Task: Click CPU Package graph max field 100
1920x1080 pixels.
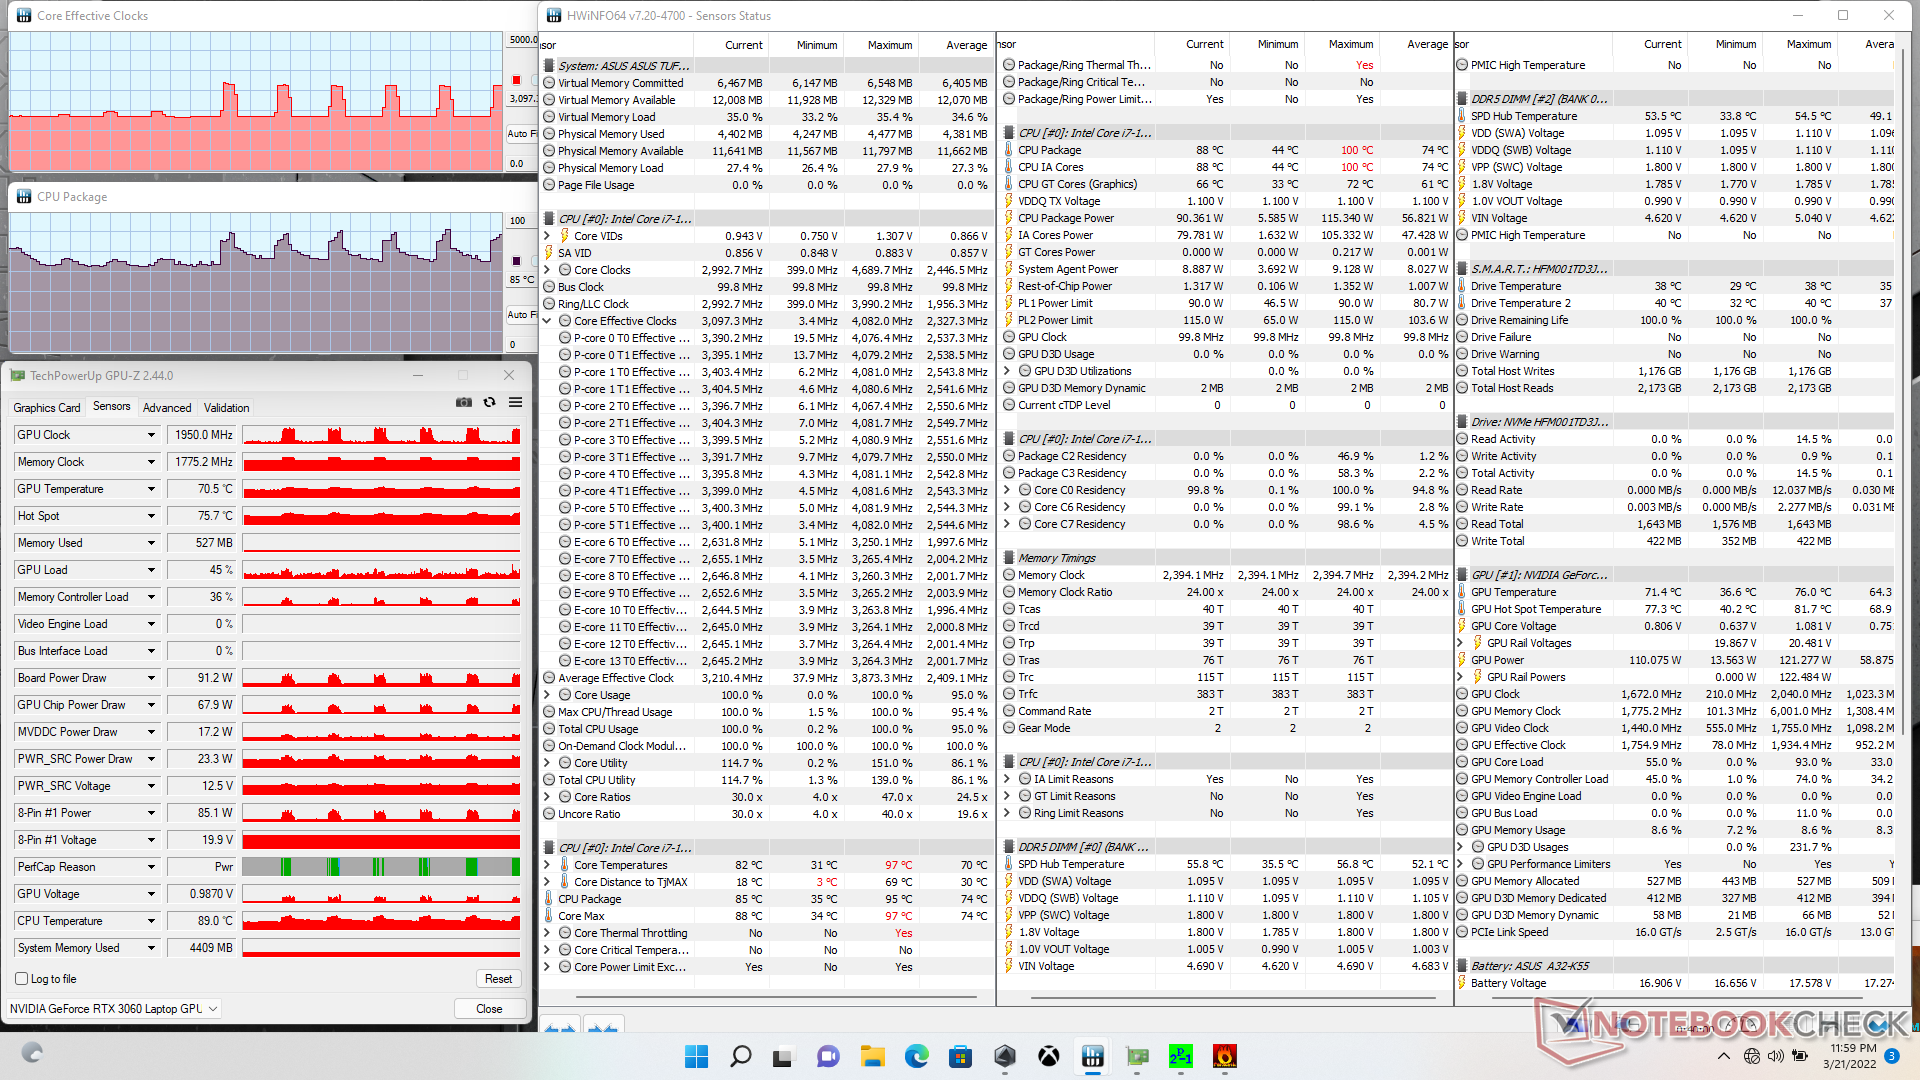Action: click(x=521, y=221)
